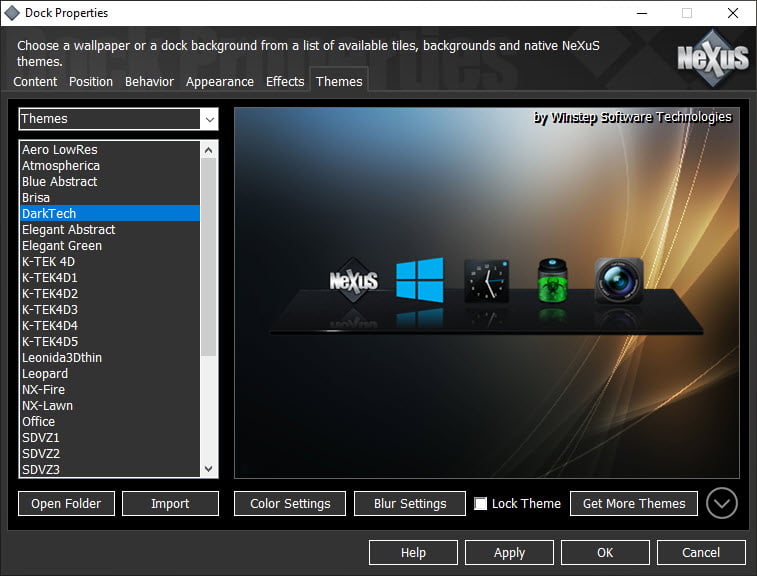Select the Themes tab
The image size is (757, 576).
(x=339, y=82)
